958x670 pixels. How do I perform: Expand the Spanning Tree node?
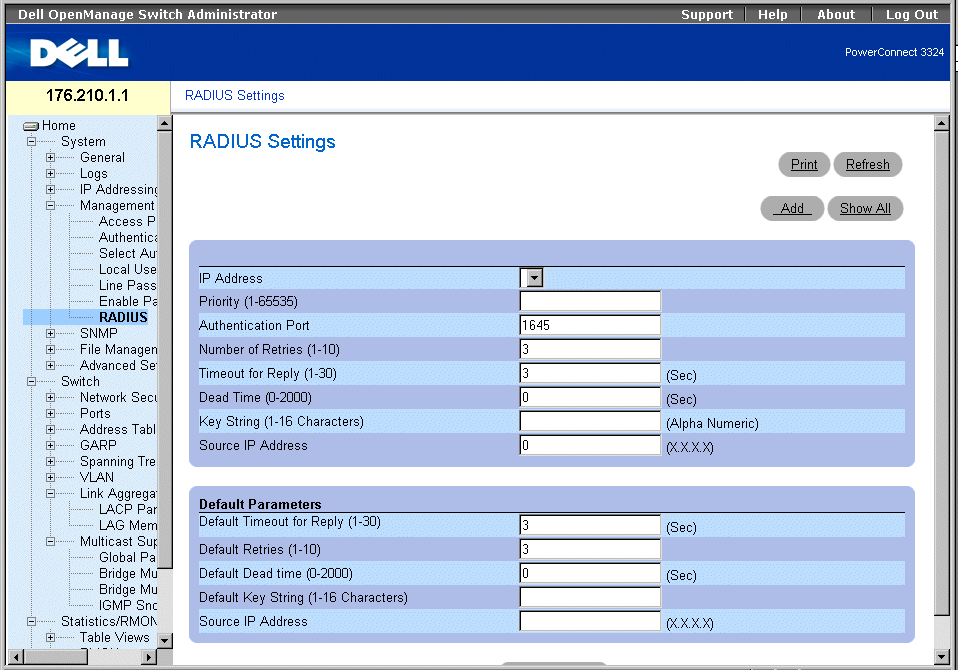point(50,462)
